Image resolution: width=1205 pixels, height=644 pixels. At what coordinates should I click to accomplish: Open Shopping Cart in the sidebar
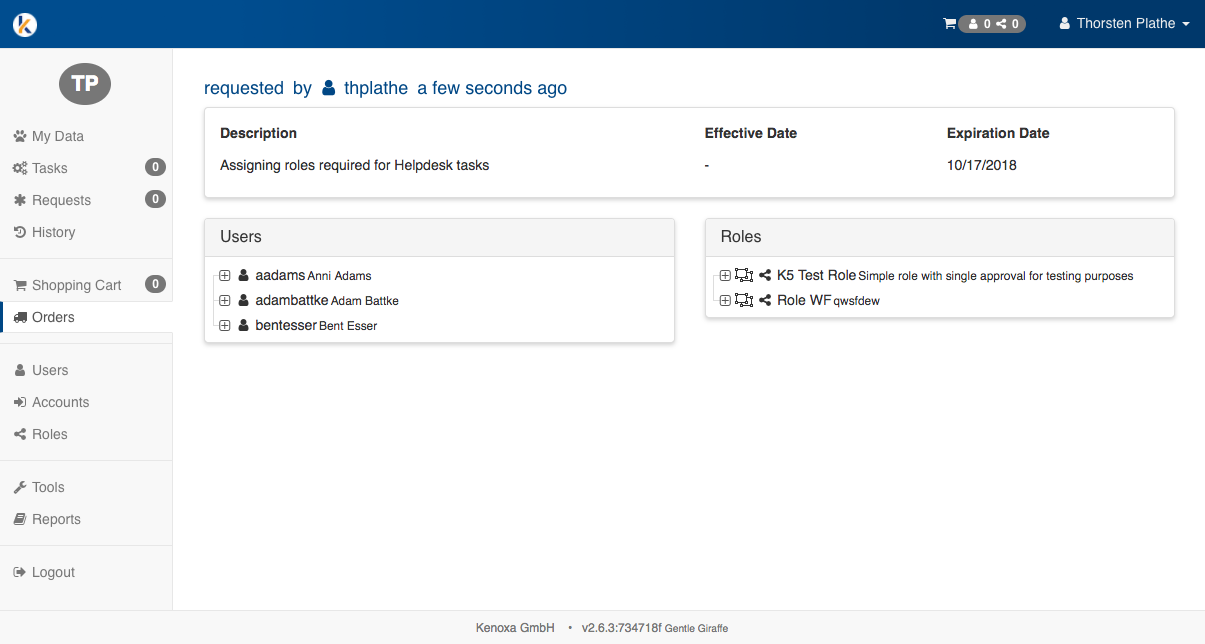coord(76,285)
